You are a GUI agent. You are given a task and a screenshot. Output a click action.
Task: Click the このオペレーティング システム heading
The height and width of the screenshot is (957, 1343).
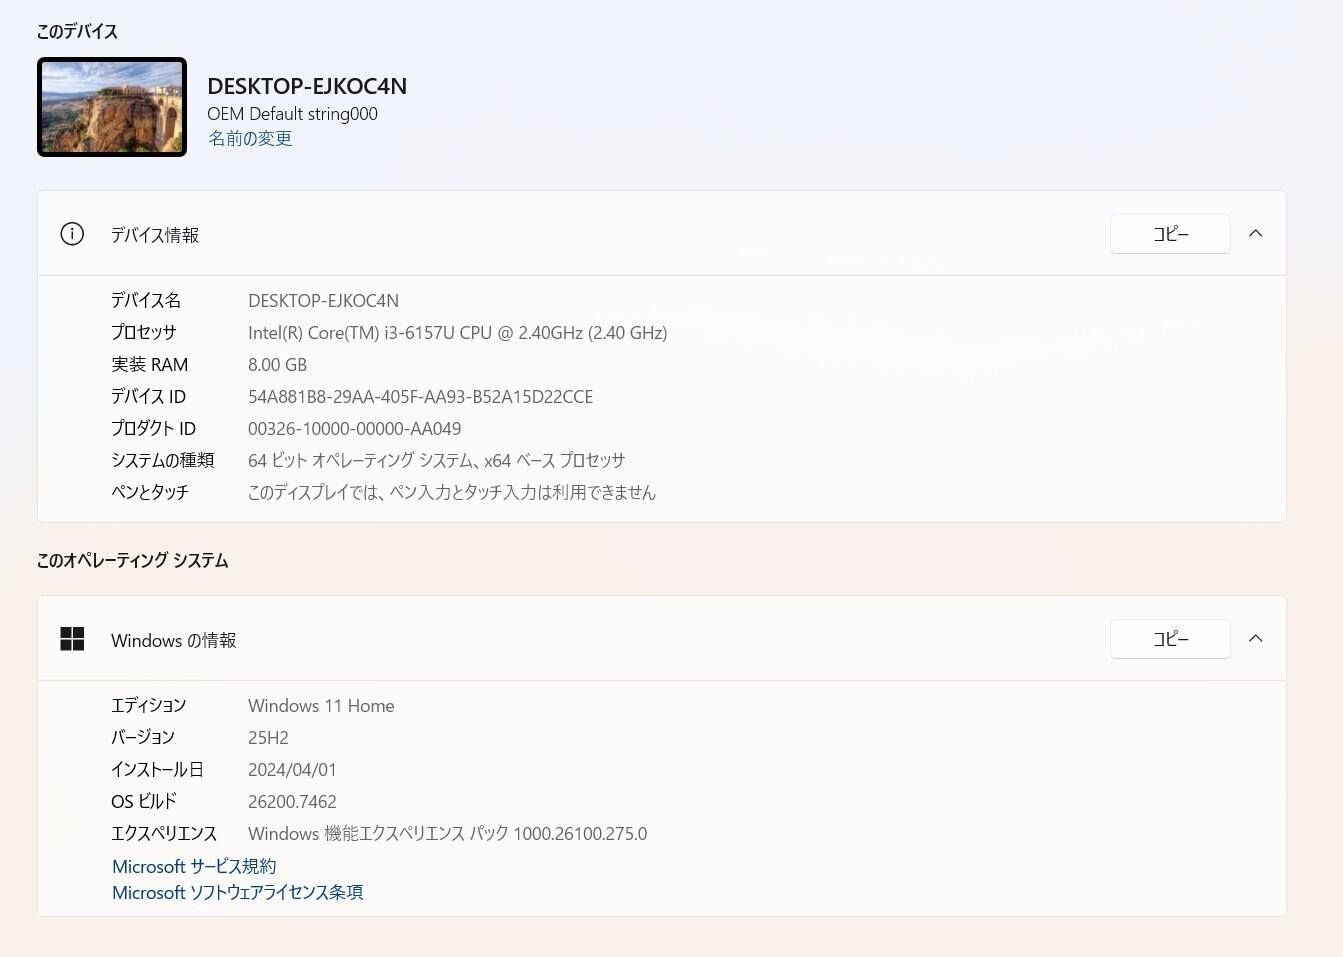132,561
